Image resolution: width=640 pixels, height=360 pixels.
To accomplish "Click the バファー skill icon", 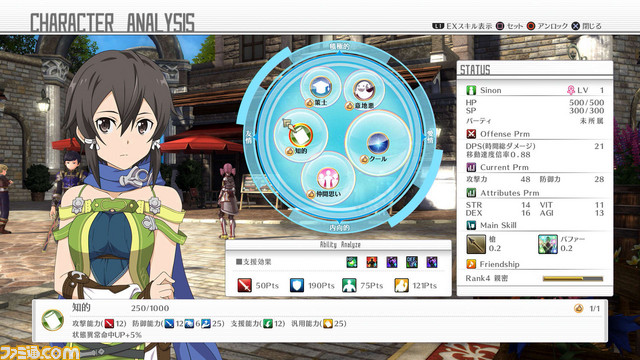I will (x=548, y=244).
